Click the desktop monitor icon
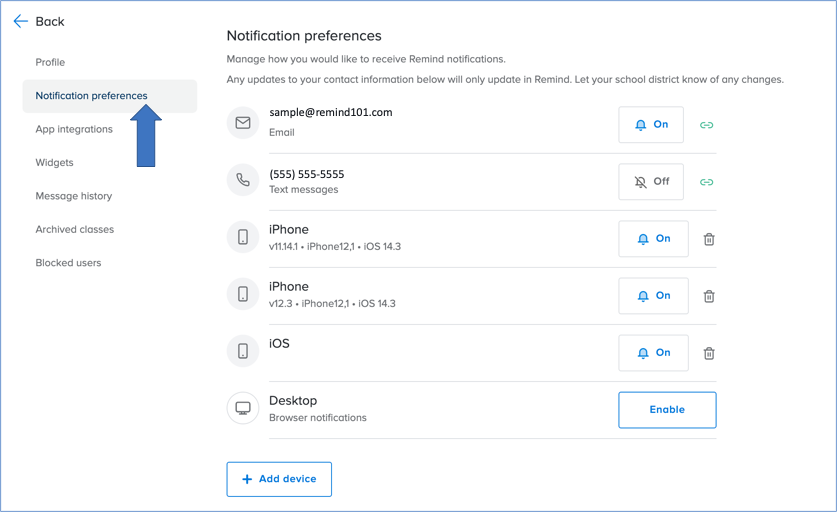The width and height of the screenshot is (837, 512). [x=243, y=408]
